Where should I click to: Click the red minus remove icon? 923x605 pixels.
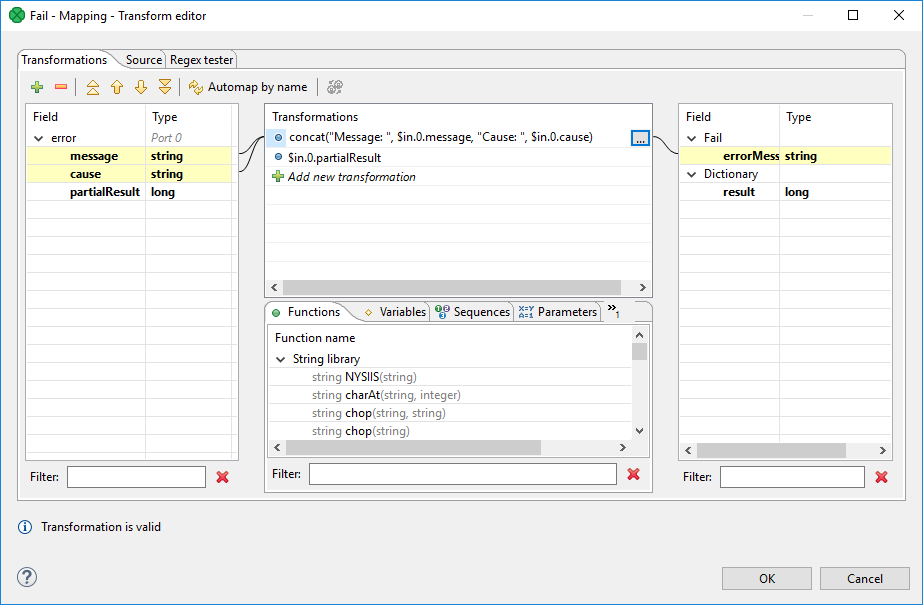60,87
